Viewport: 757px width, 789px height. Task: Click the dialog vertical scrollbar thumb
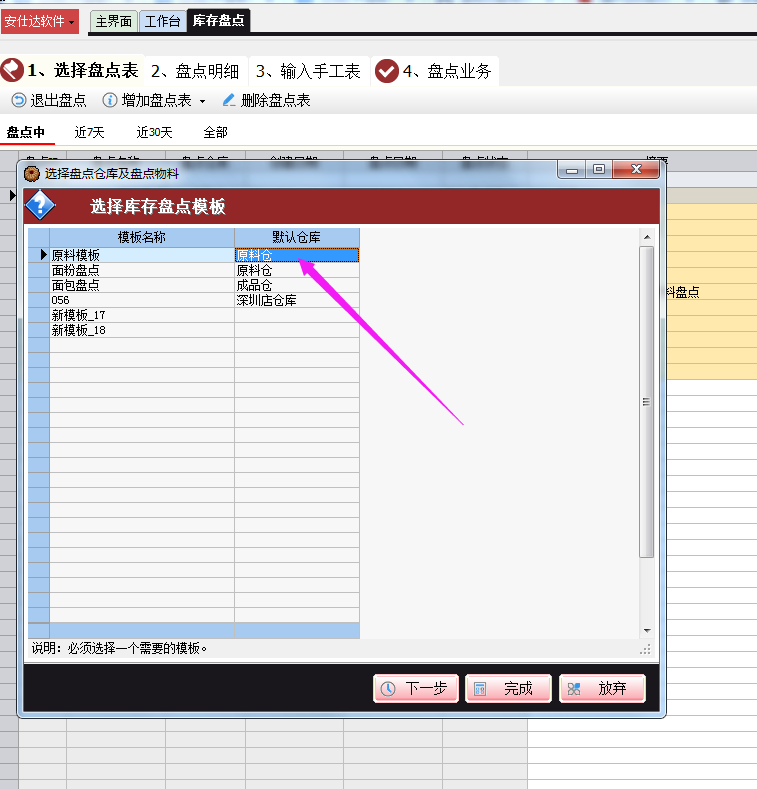pos(647,402)
